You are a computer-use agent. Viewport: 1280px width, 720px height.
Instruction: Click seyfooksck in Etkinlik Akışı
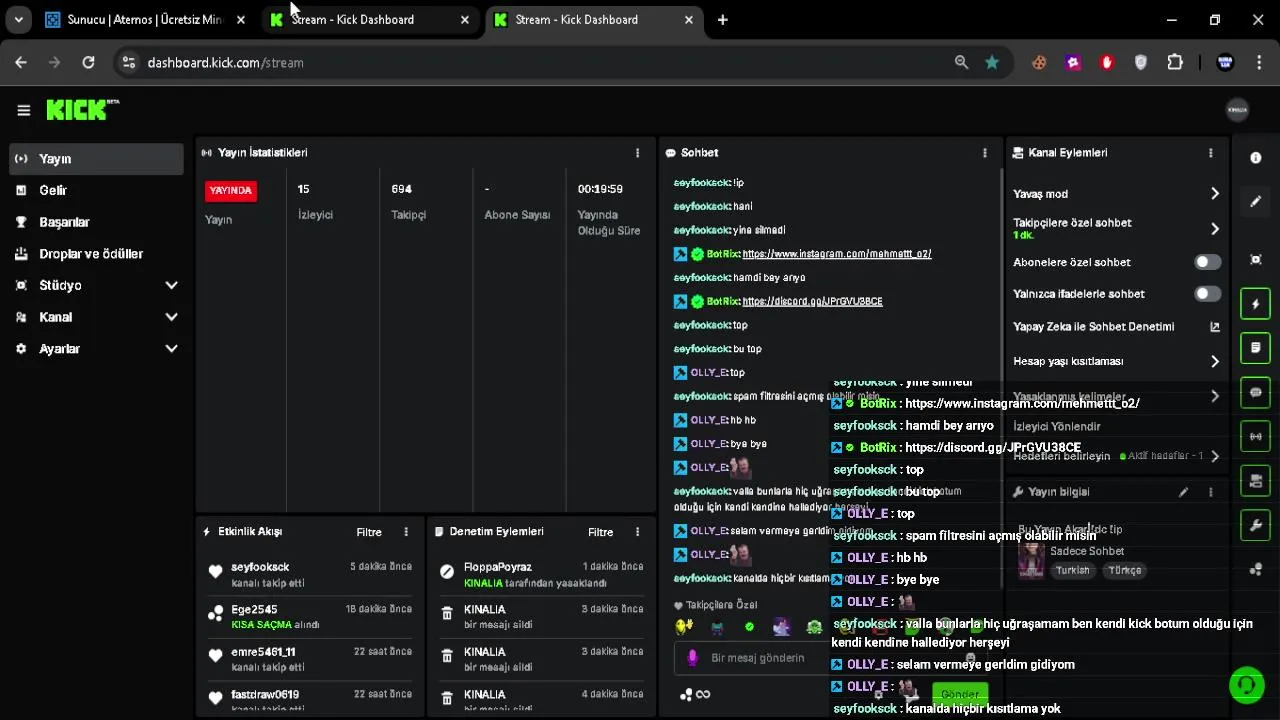click(x=260, y=567)
